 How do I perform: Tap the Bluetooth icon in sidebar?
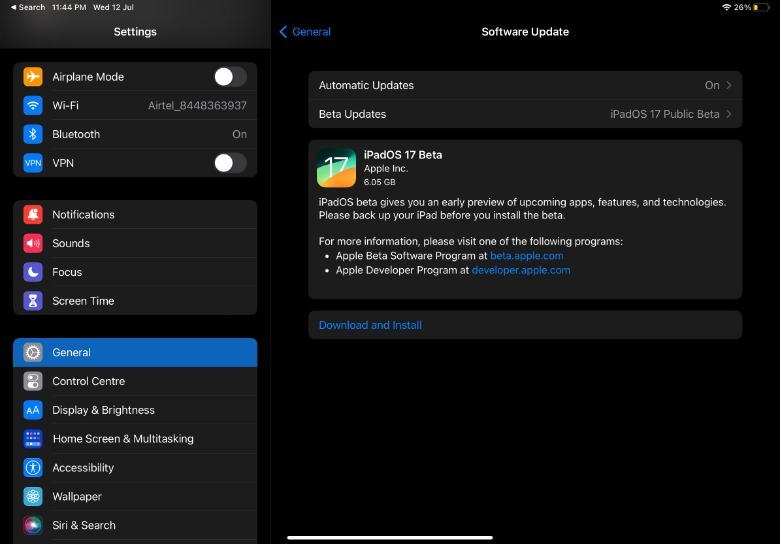click(33, 134)
